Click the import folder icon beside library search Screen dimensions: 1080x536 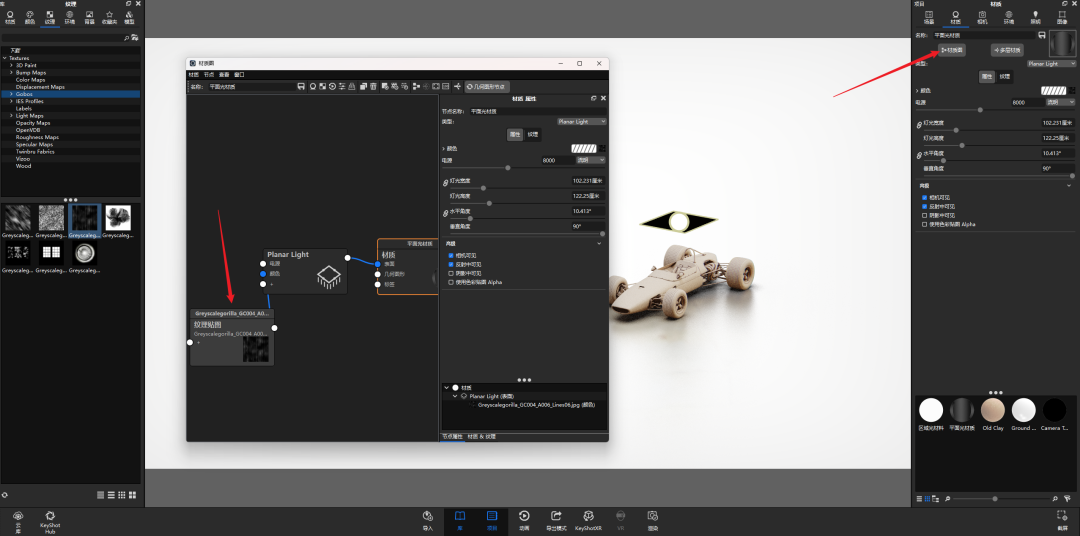pyautogui.click(x=135, y=38)
